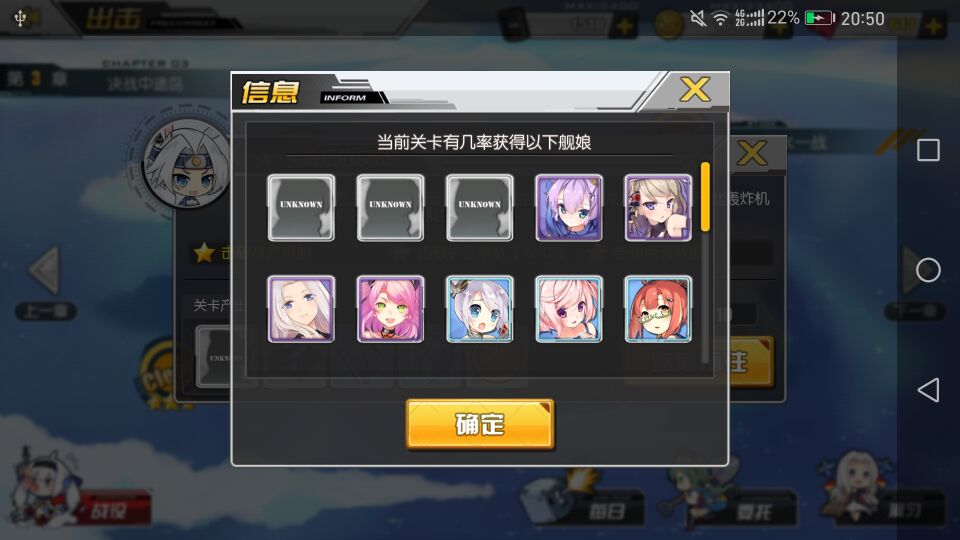Tap Android back triangle button
960x540 pixels.
pyautogui.click(x=928, y=390)
